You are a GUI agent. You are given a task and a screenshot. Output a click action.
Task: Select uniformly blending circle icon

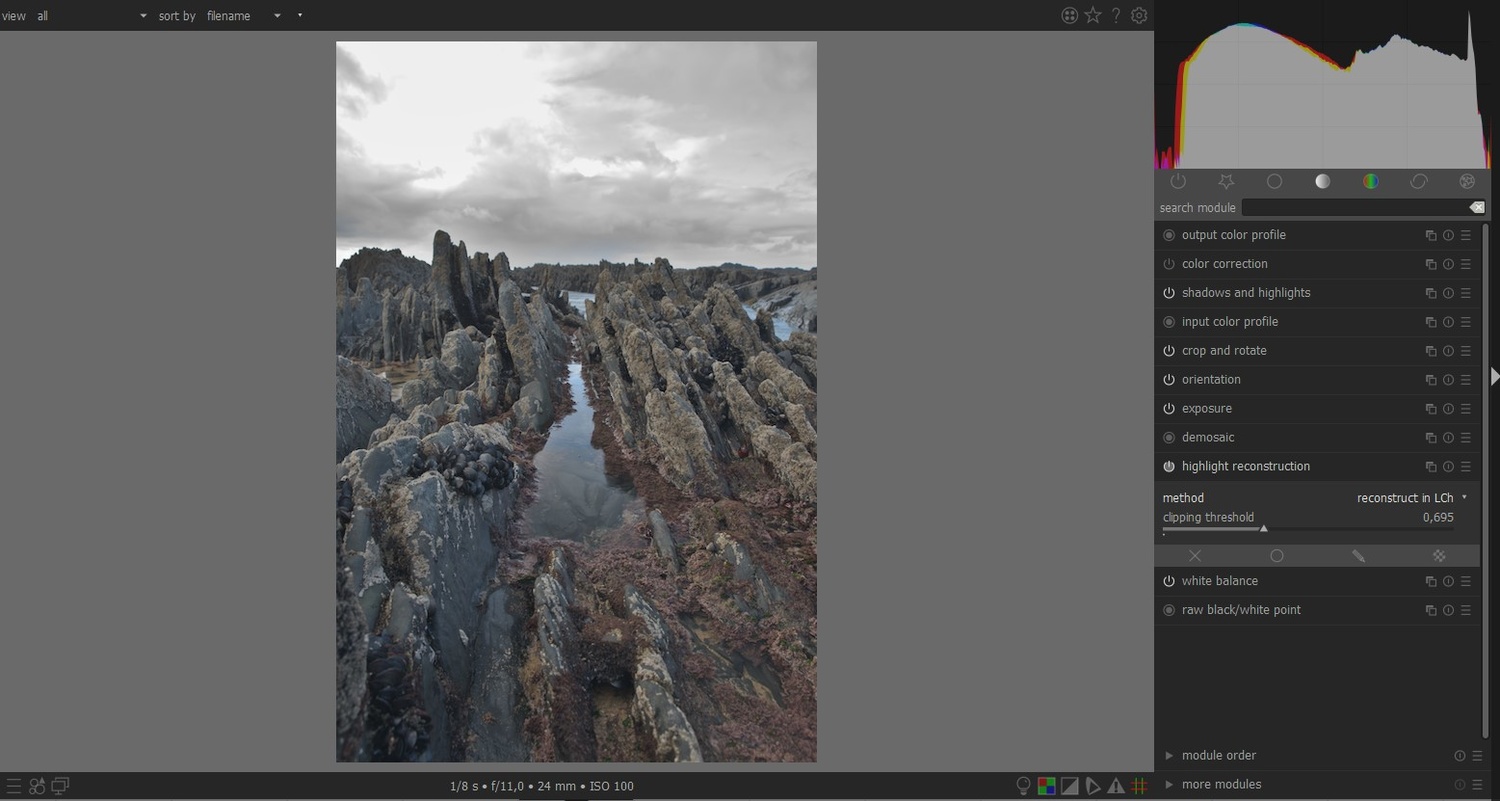coord(1277,556)
